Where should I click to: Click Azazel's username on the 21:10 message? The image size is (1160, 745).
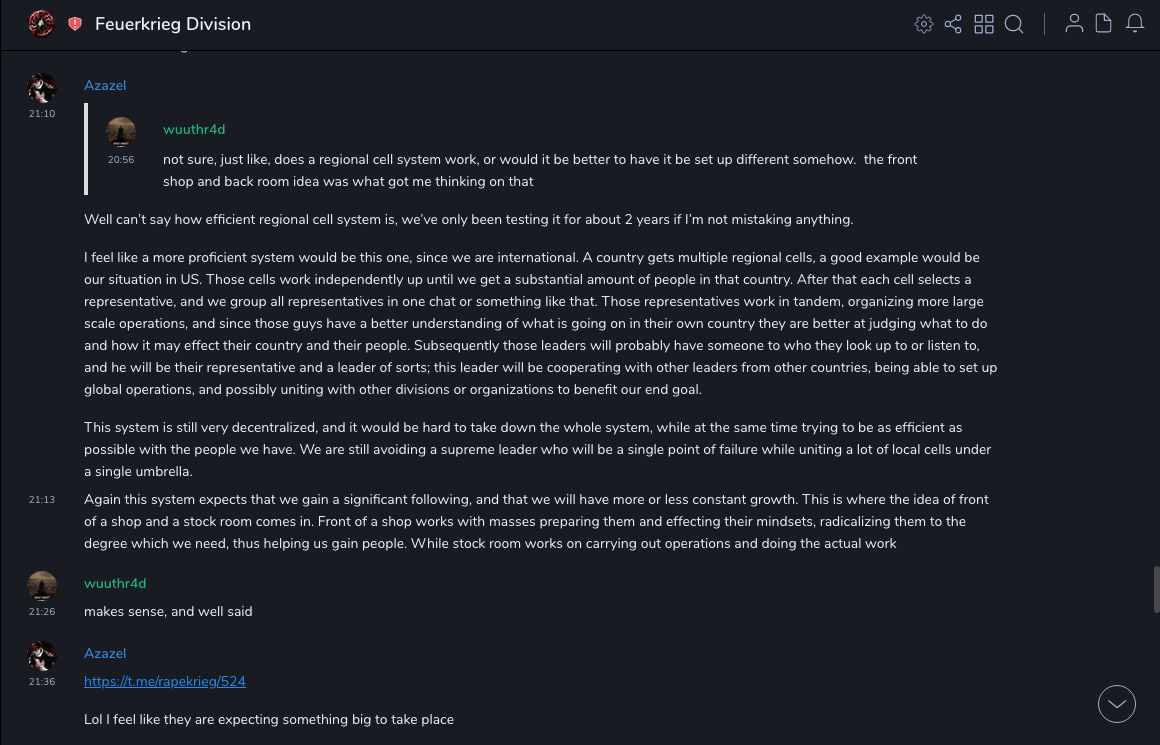[x=105, y=86]
